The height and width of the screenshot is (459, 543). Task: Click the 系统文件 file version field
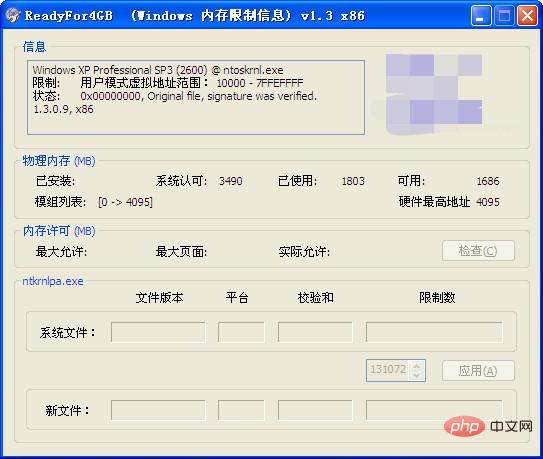click(158, 332)
